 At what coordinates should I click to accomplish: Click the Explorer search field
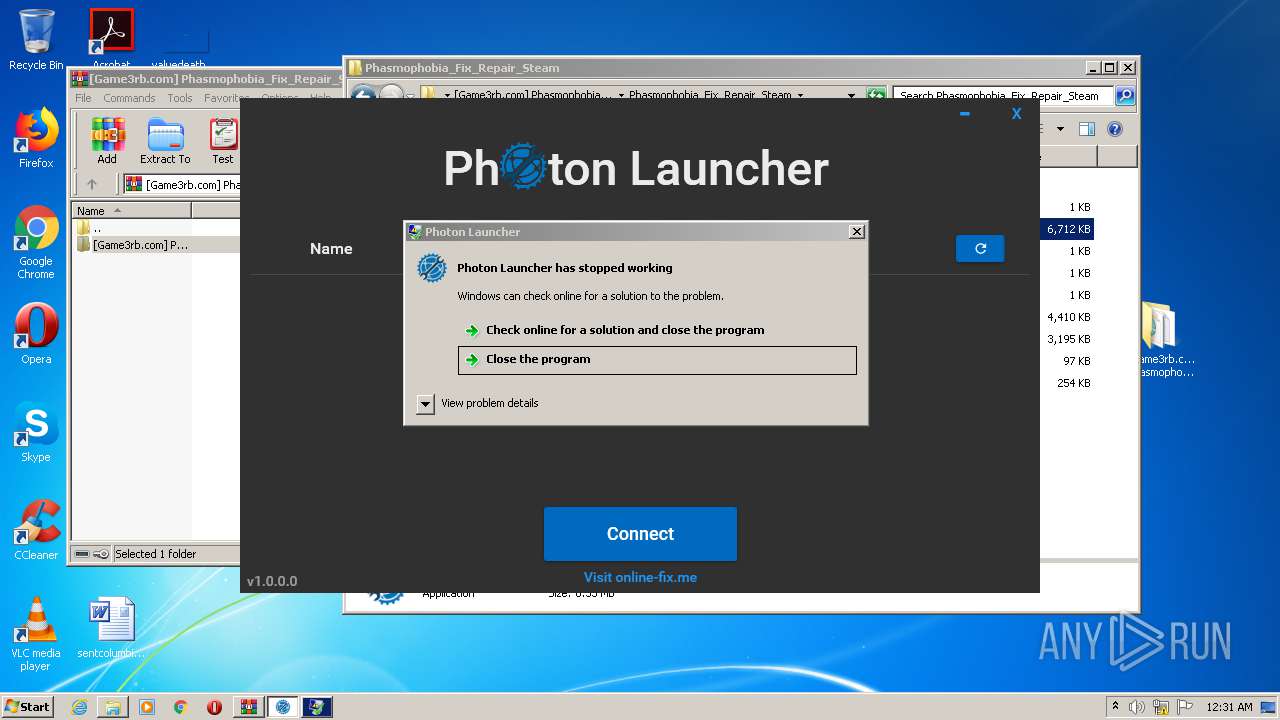pyautogui.click(x=1003, y=96)
